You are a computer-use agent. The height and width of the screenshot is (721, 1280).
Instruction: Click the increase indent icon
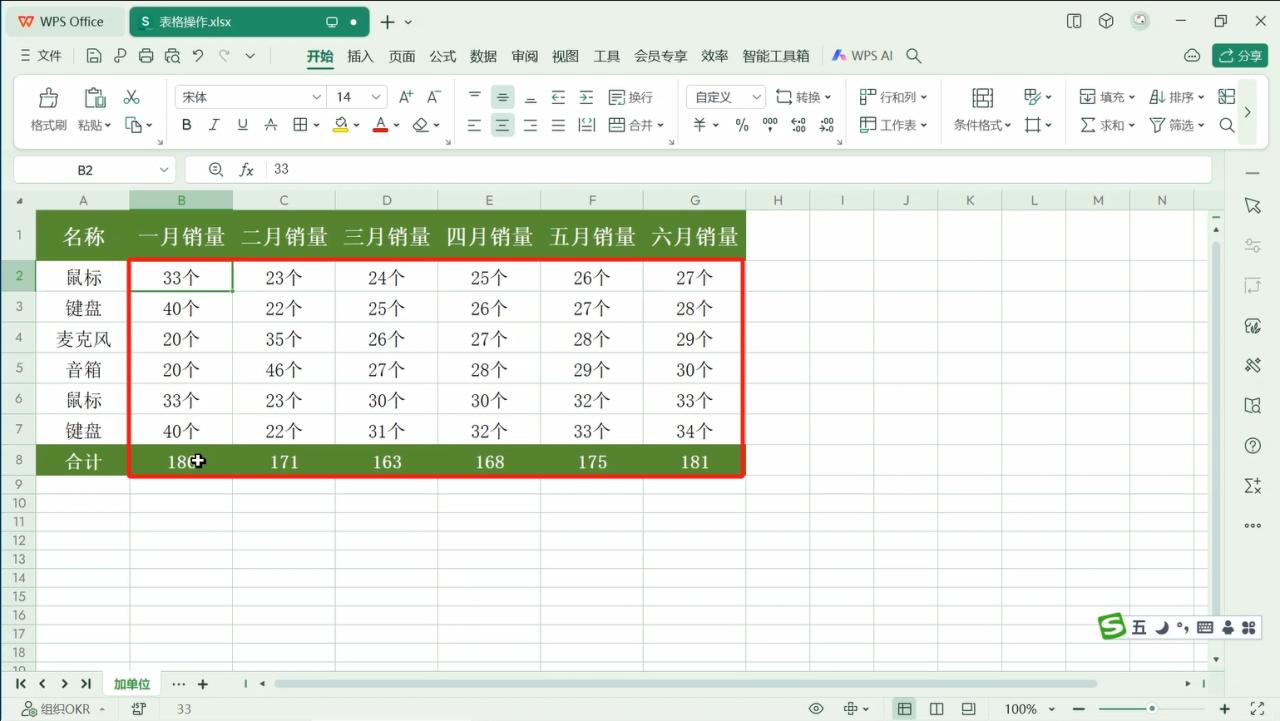point(586,97)
